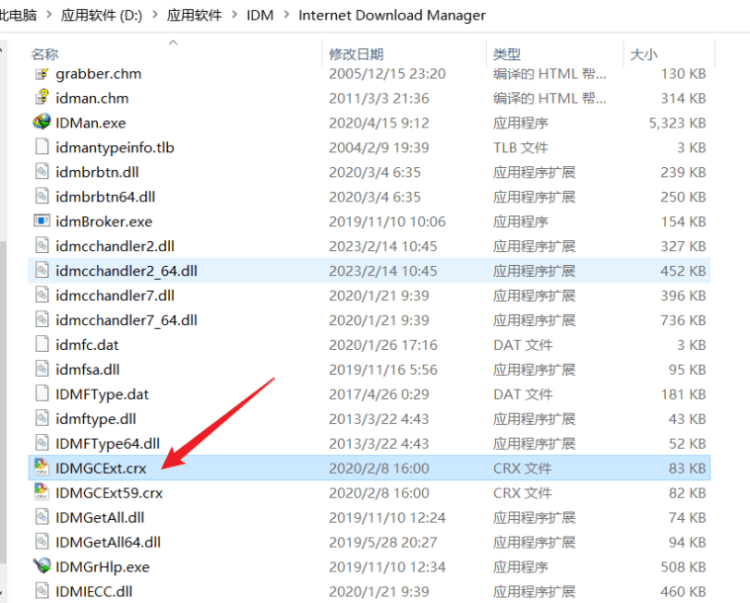This screenshot has height=603, width=750.
Task: Select the file name IDMIECC.dll
Action: 94,592
